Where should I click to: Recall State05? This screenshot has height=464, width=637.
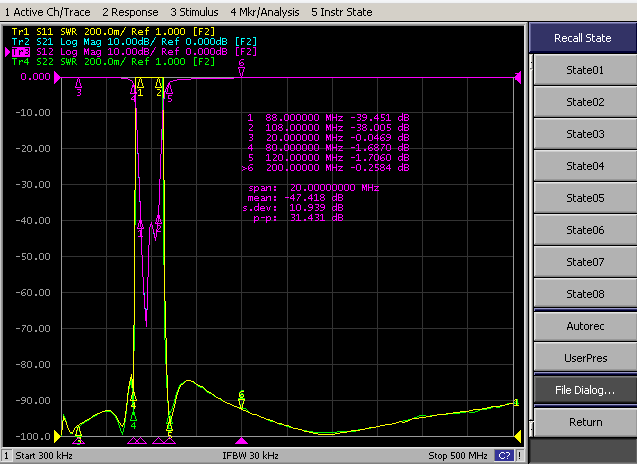(585, 198)
